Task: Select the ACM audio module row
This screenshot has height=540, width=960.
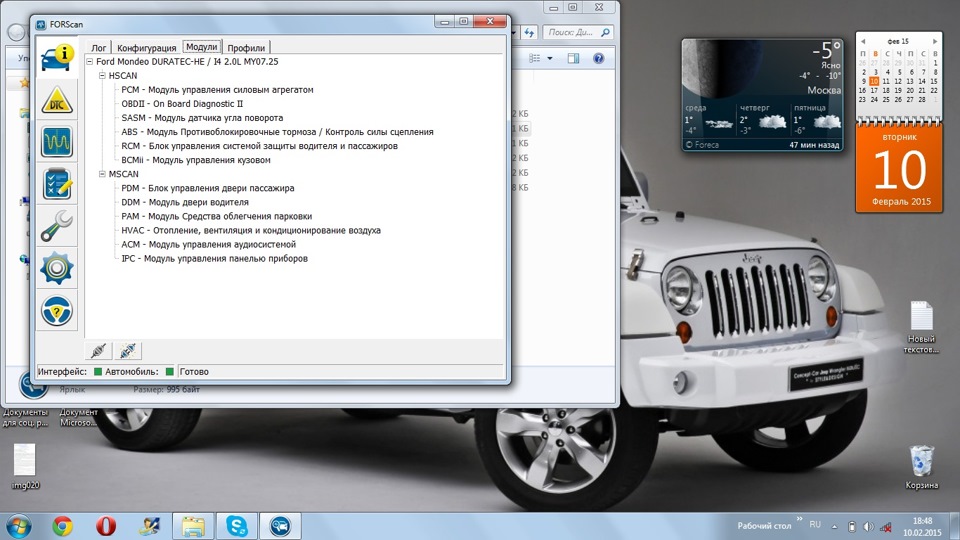Action: (x=209, y=244)
